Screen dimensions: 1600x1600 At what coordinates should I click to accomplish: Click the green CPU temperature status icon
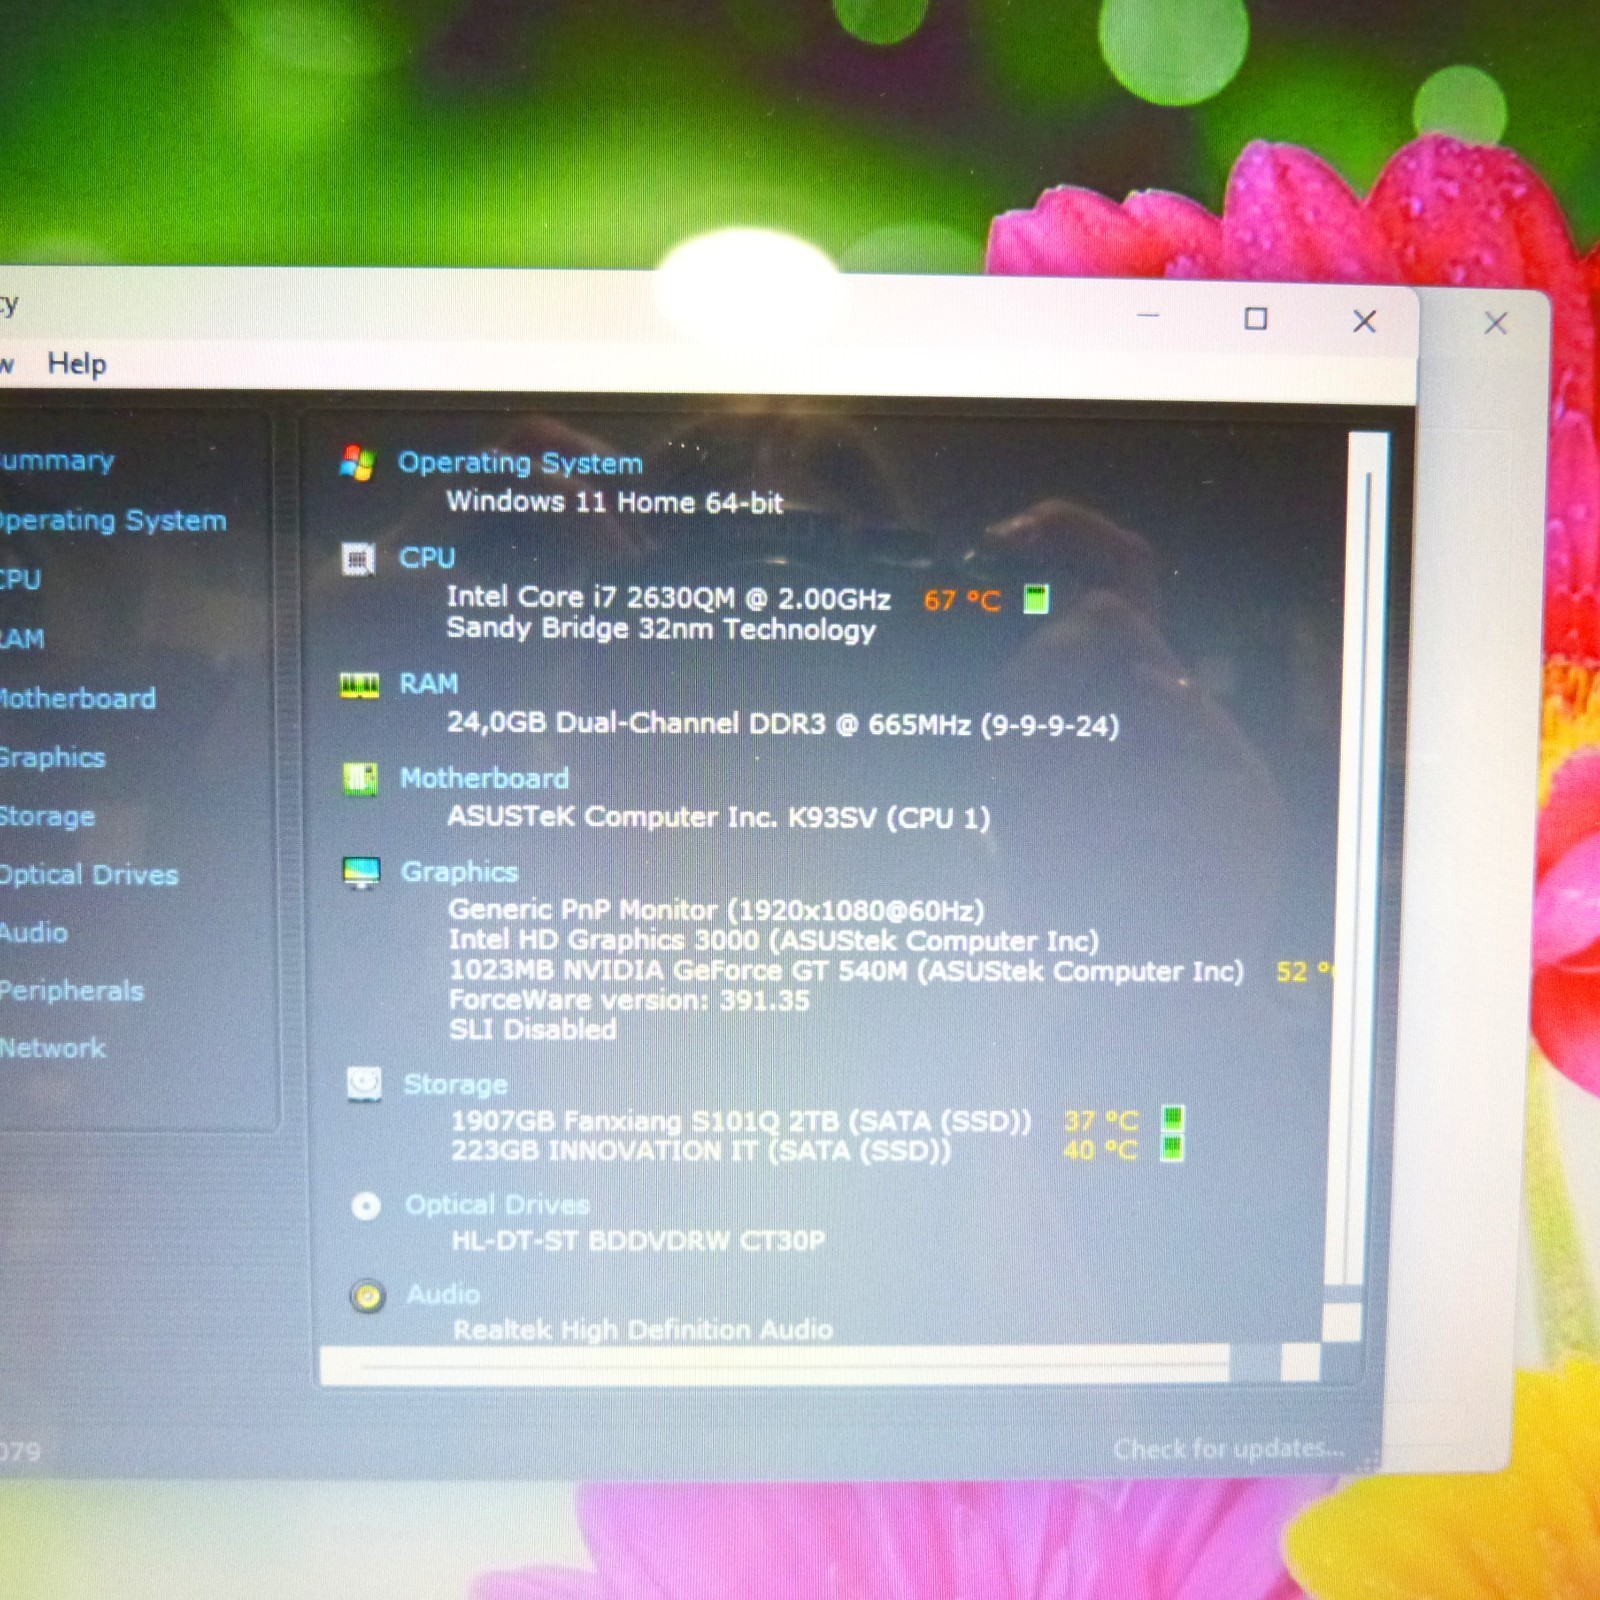(1036, 599)
